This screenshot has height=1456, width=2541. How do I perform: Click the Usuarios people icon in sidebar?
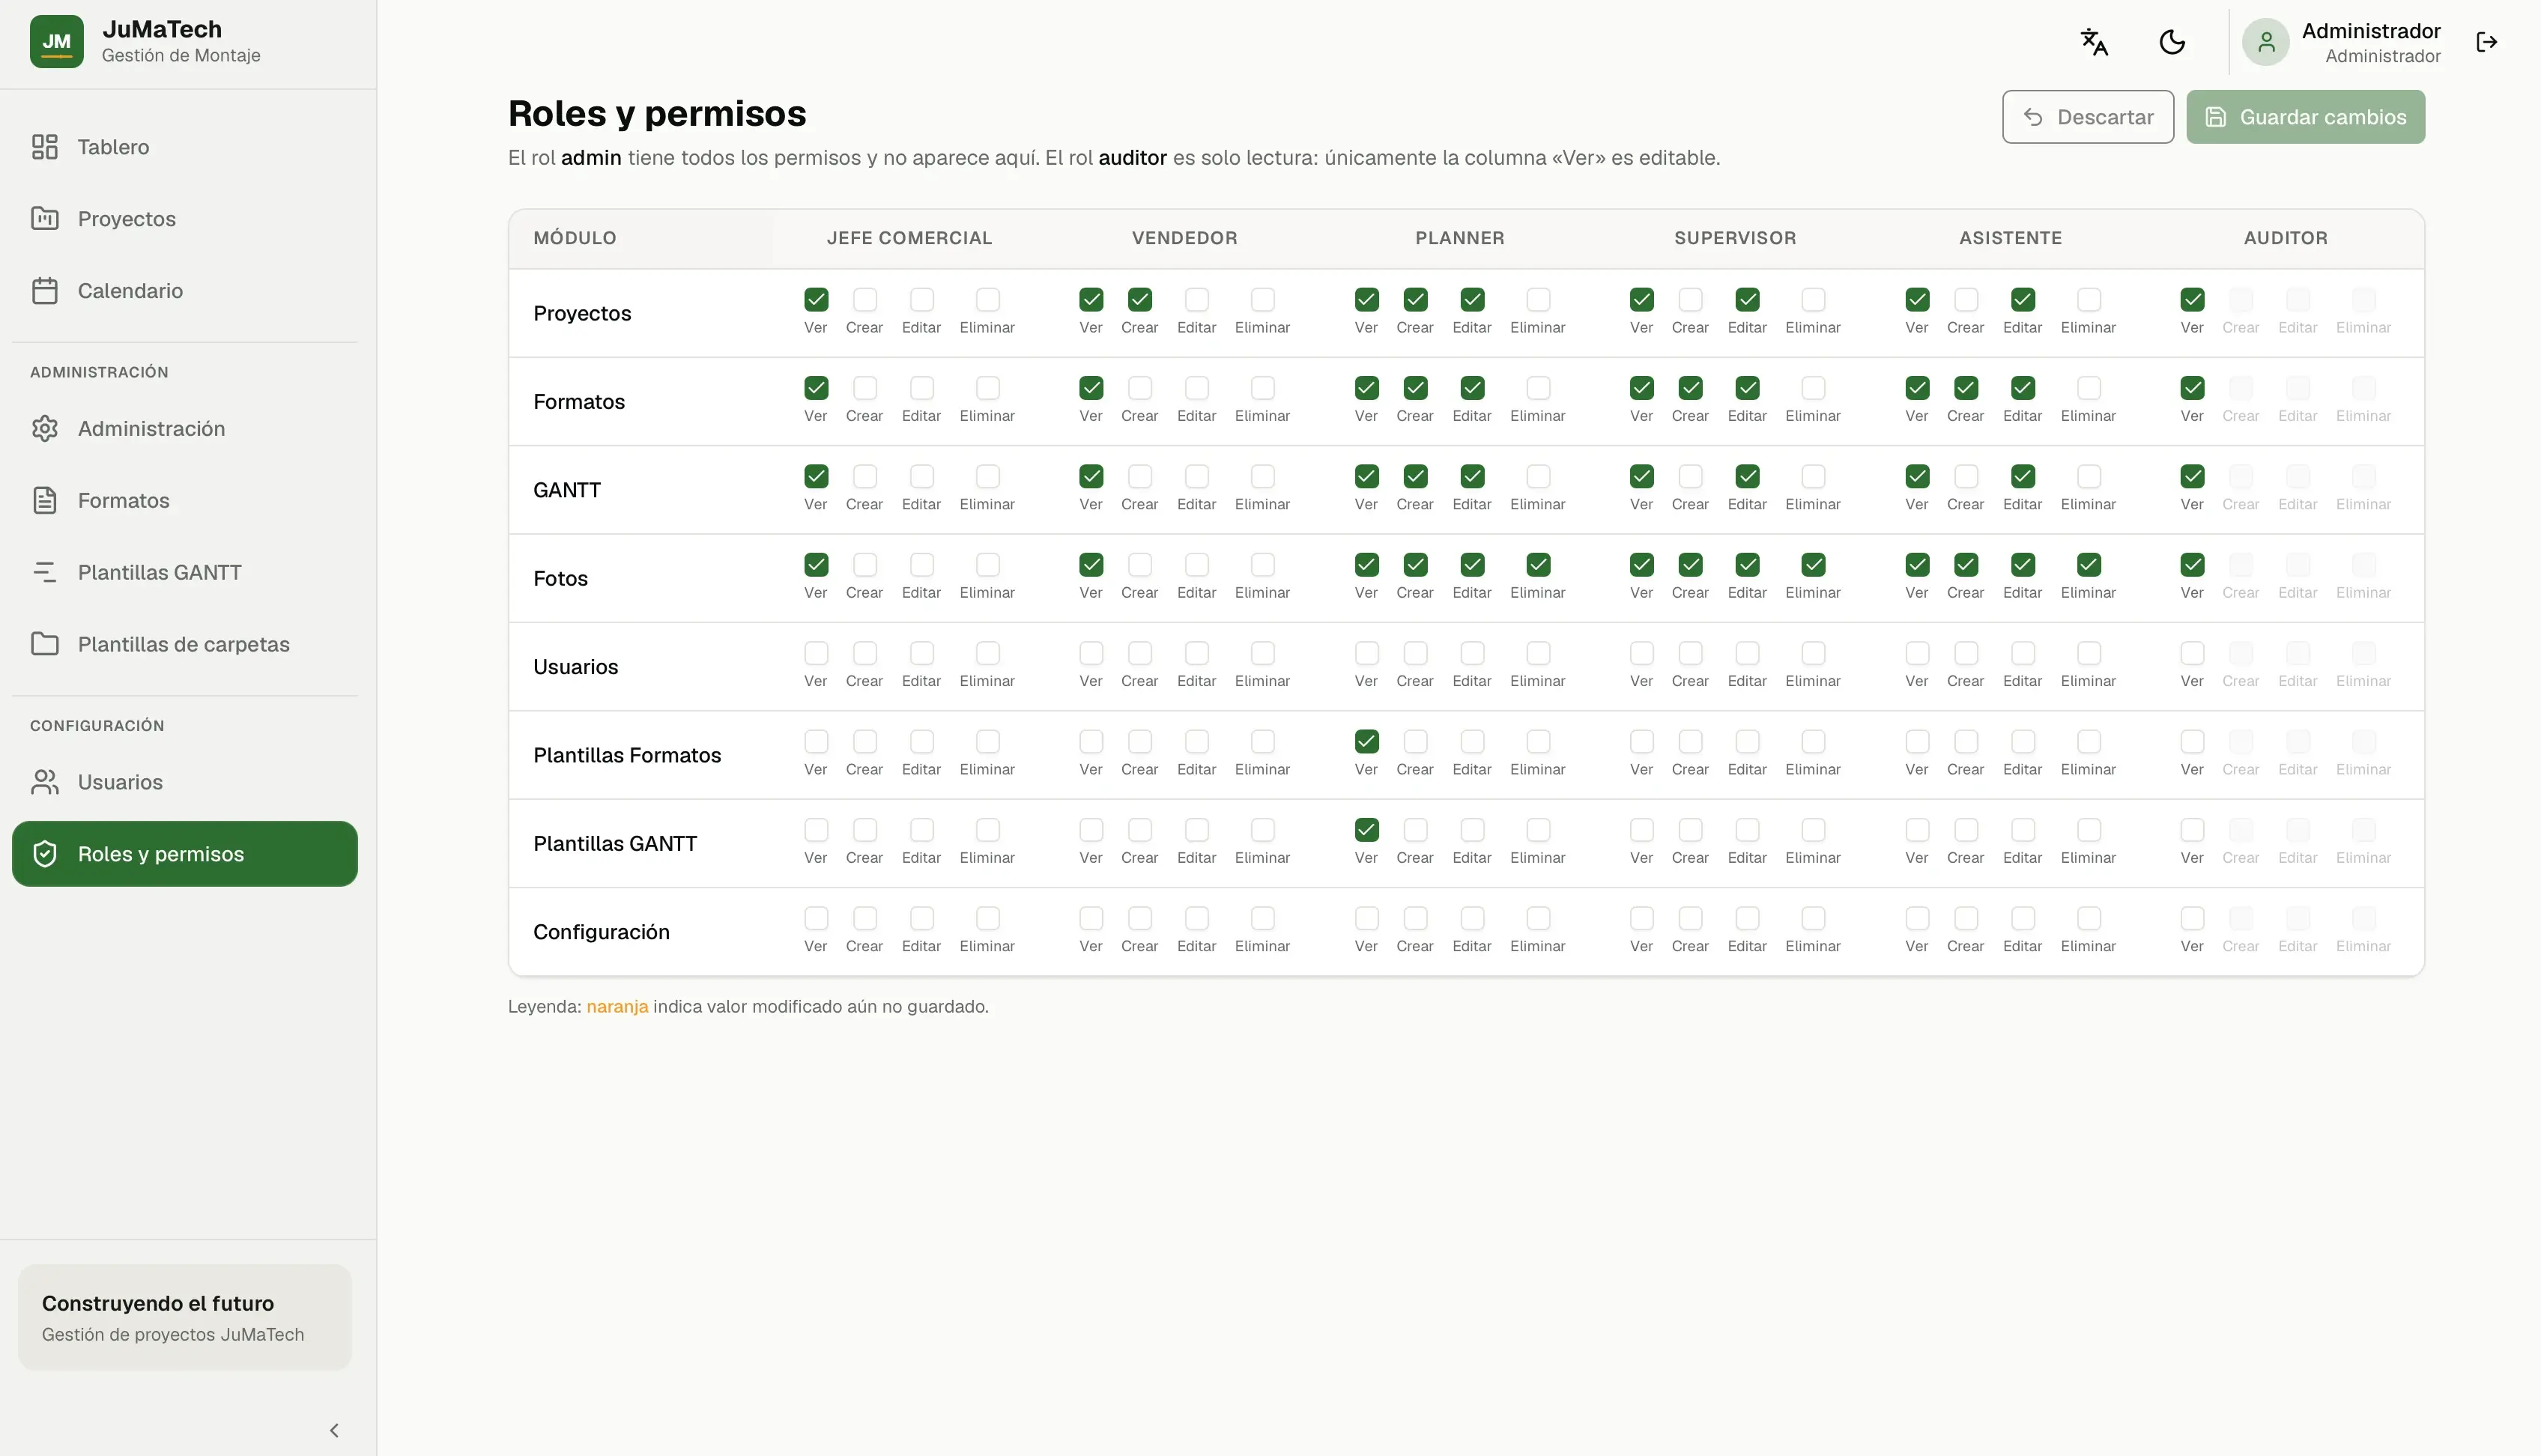(45, 782)
